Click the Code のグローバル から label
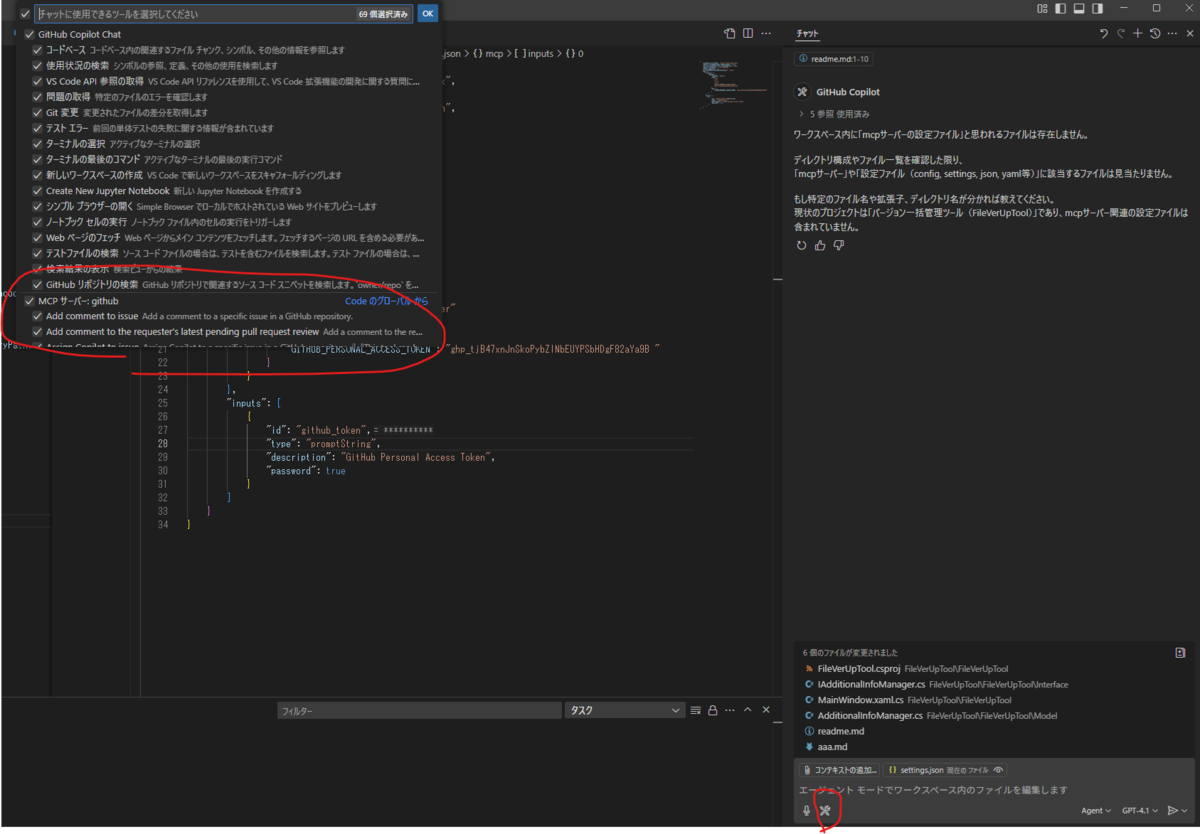Screen dimensions: 1200x834 386,300
